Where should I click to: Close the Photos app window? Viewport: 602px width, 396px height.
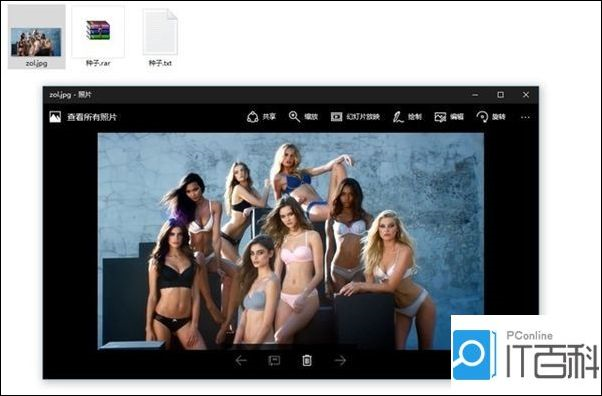526,94
